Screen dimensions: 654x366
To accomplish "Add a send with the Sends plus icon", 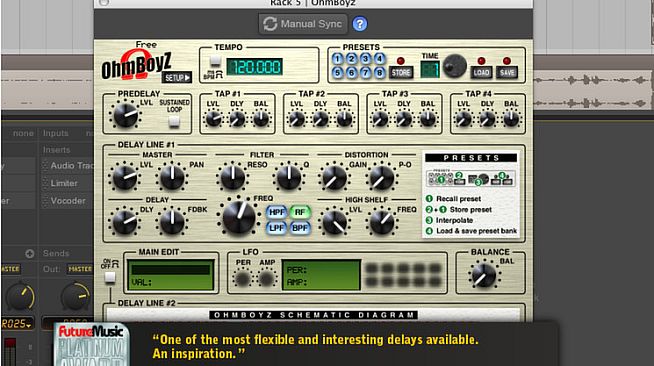I will coord(30,253).
